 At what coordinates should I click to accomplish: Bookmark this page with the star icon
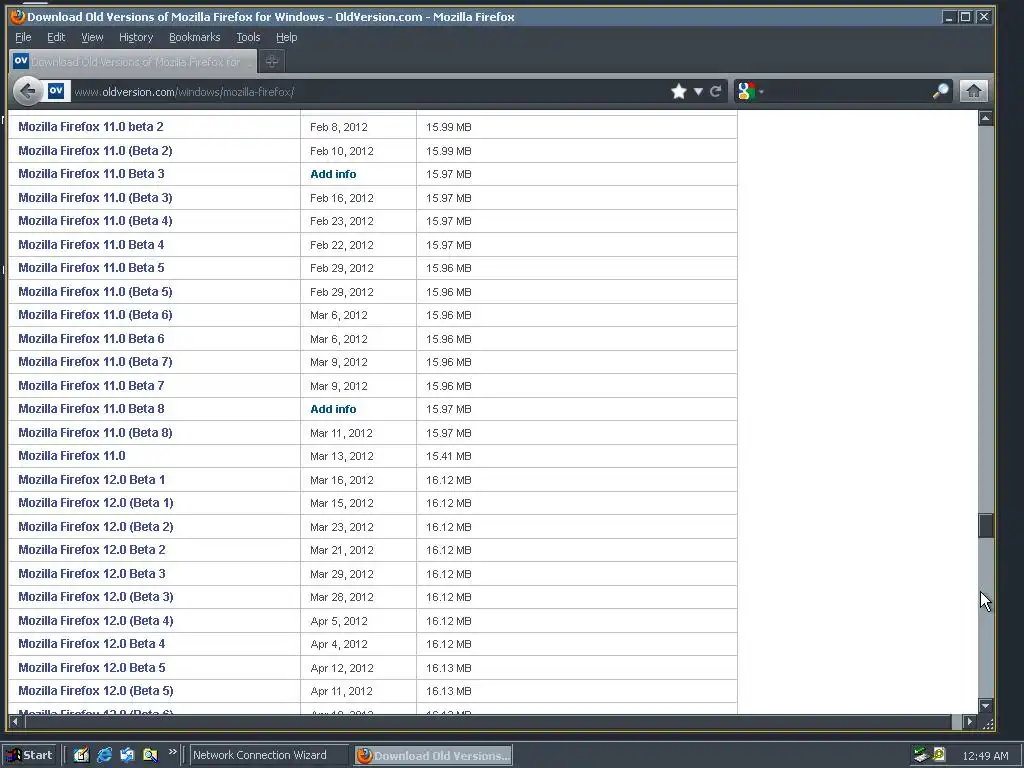pyautogui.click(x=679, y=91)
